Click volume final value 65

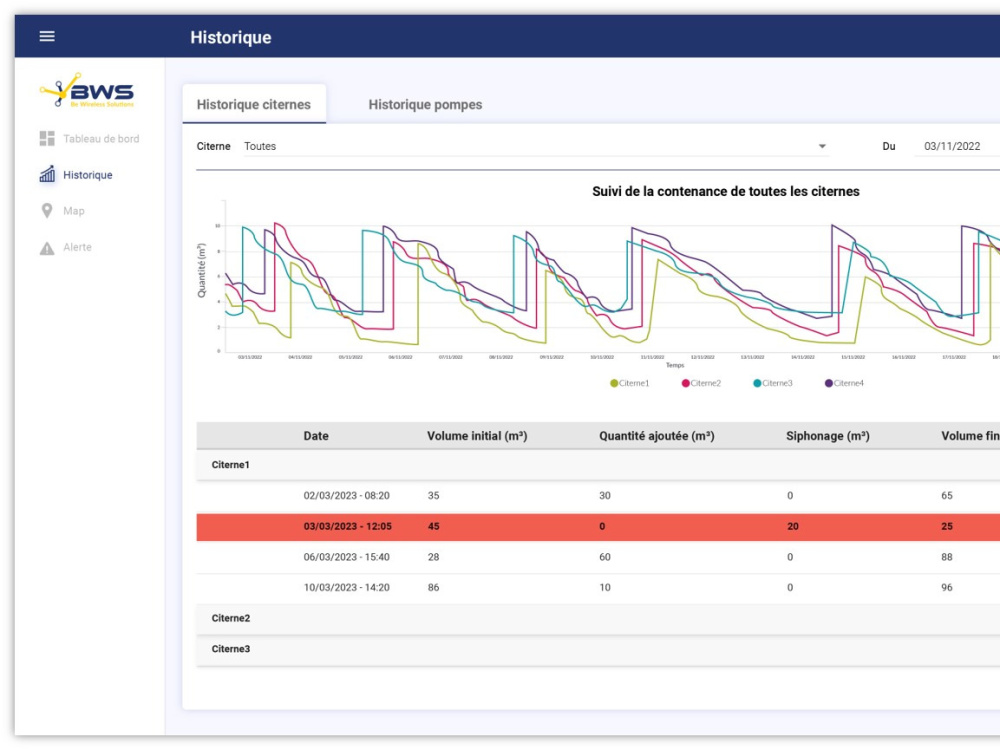[x=947, y=496]
